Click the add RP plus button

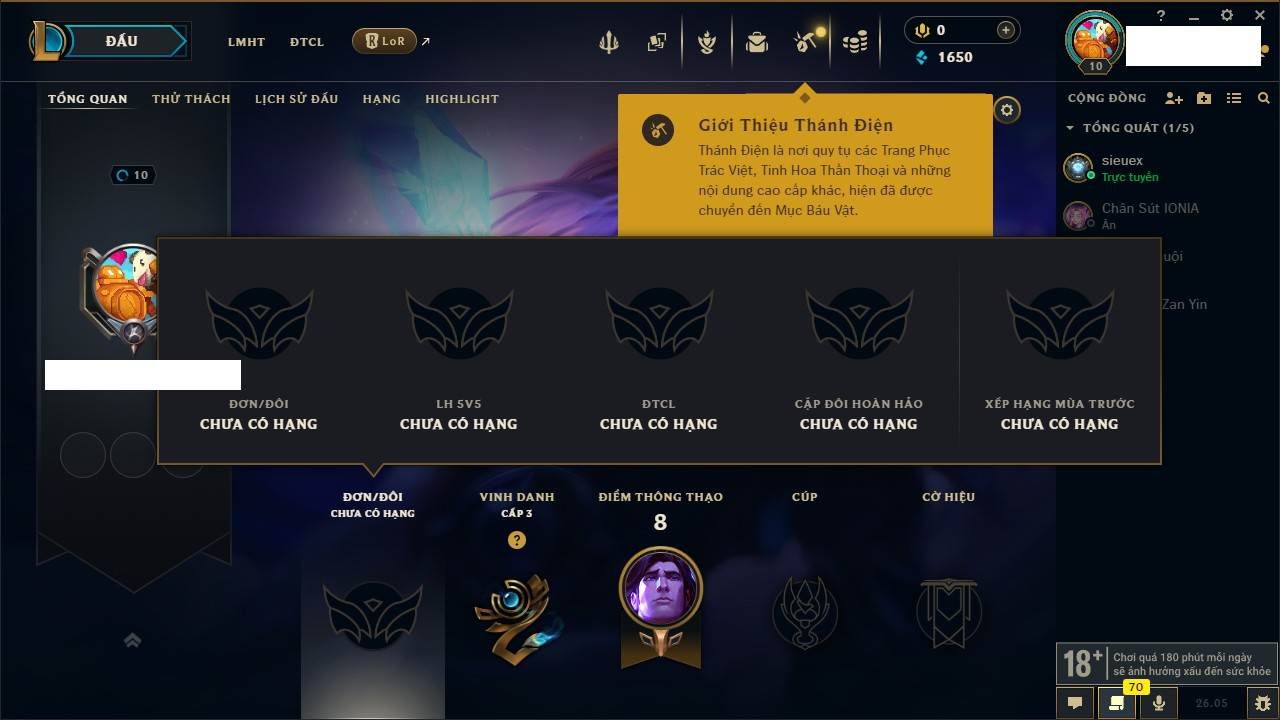[1005, 30]
